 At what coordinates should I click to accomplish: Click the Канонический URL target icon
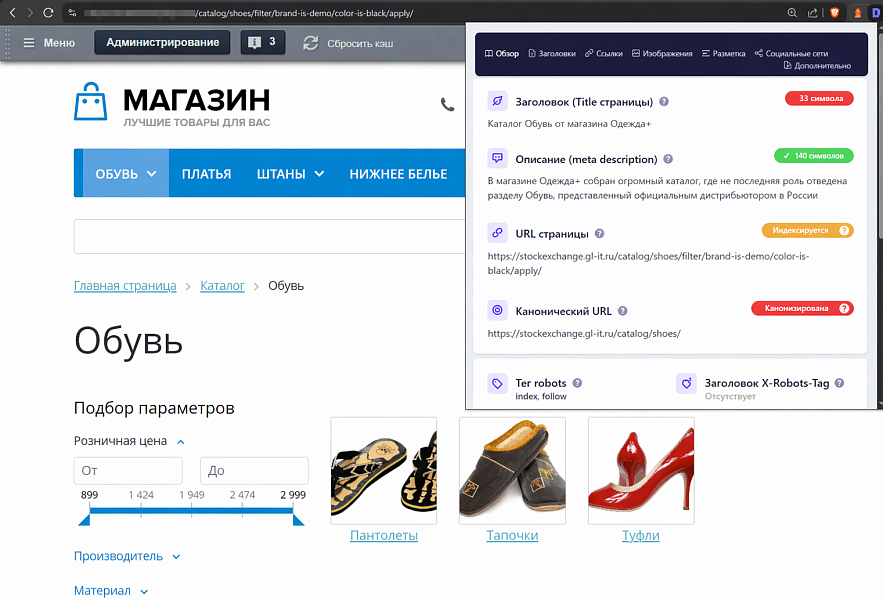click(497, 310)
